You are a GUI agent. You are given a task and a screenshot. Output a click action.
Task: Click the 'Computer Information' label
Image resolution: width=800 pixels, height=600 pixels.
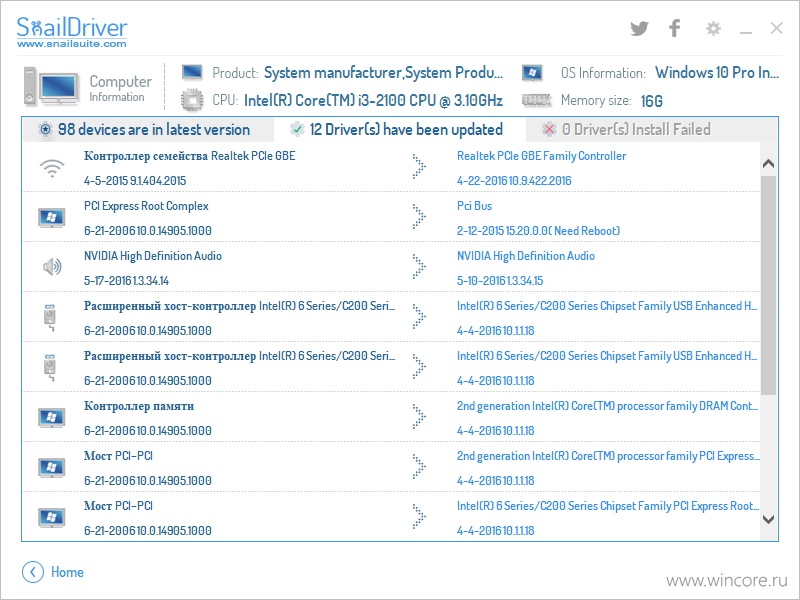coord(120,88)
